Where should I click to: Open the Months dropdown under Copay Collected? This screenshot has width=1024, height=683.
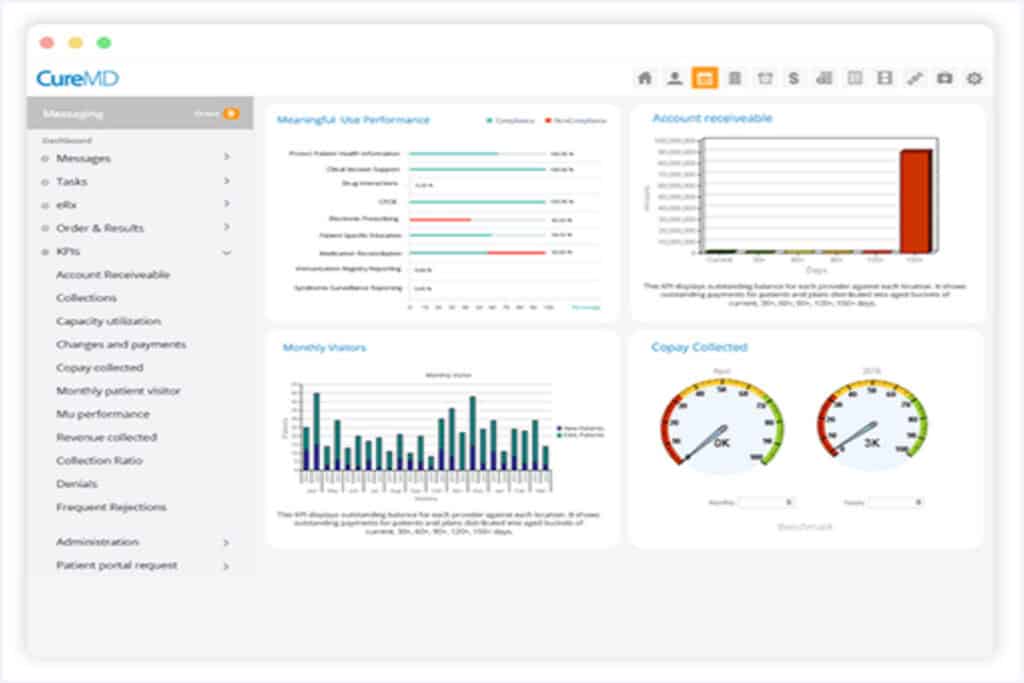767,502
